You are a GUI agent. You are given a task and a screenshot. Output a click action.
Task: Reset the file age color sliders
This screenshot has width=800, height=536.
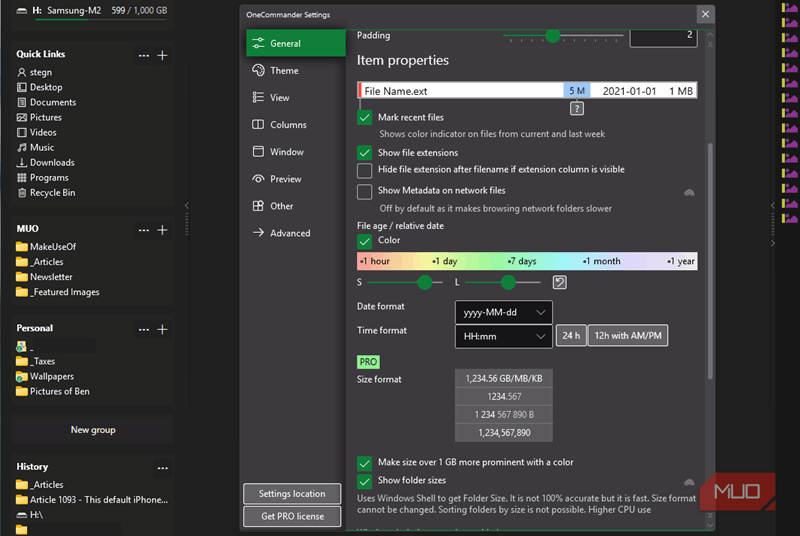point(559,282)
